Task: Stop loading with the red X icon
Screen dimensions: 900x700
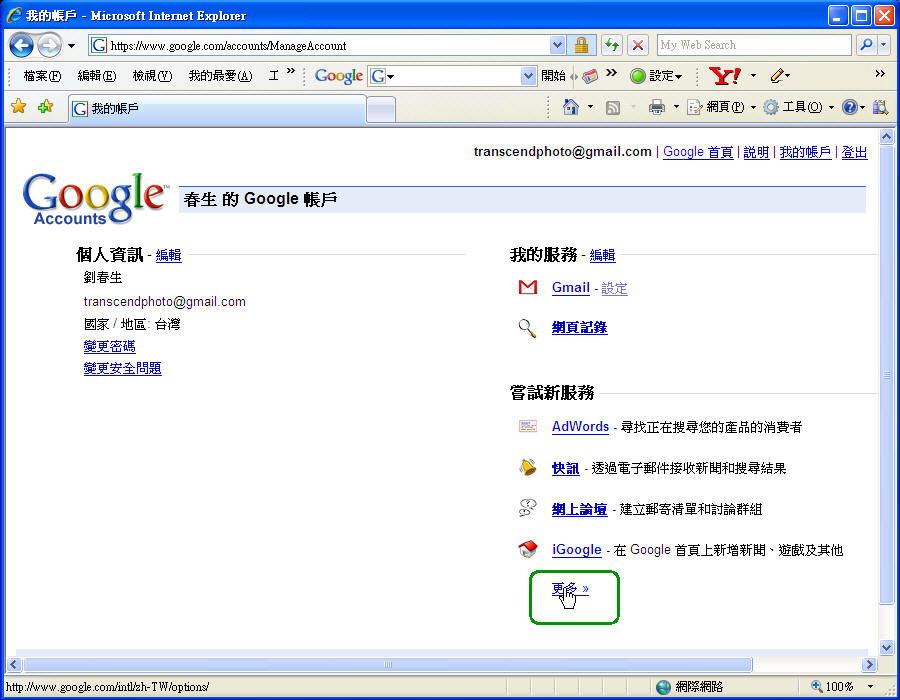Action: (637, 45)
